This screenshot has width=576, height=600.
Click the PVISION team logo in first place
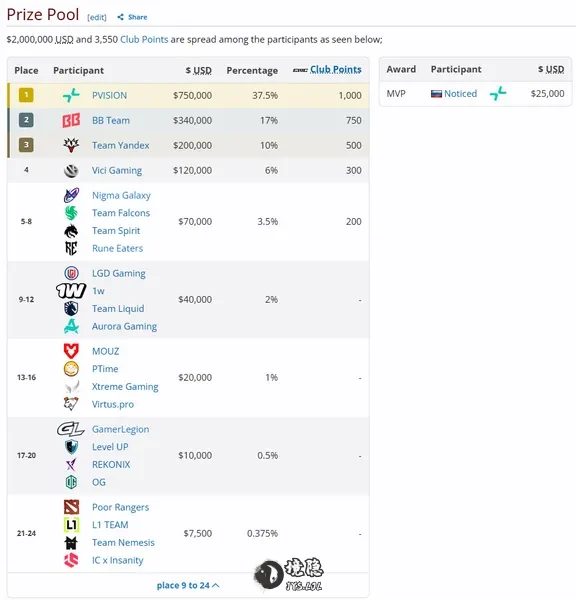71,95
